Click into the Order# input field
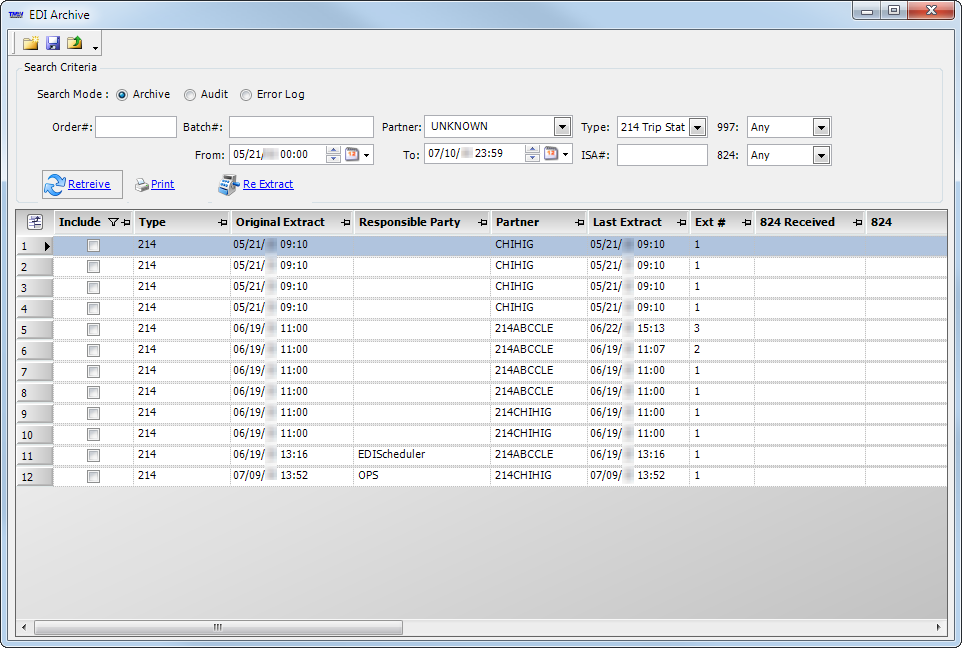The height and width of the screenshot is (648, 962). (x=136, y=127)
